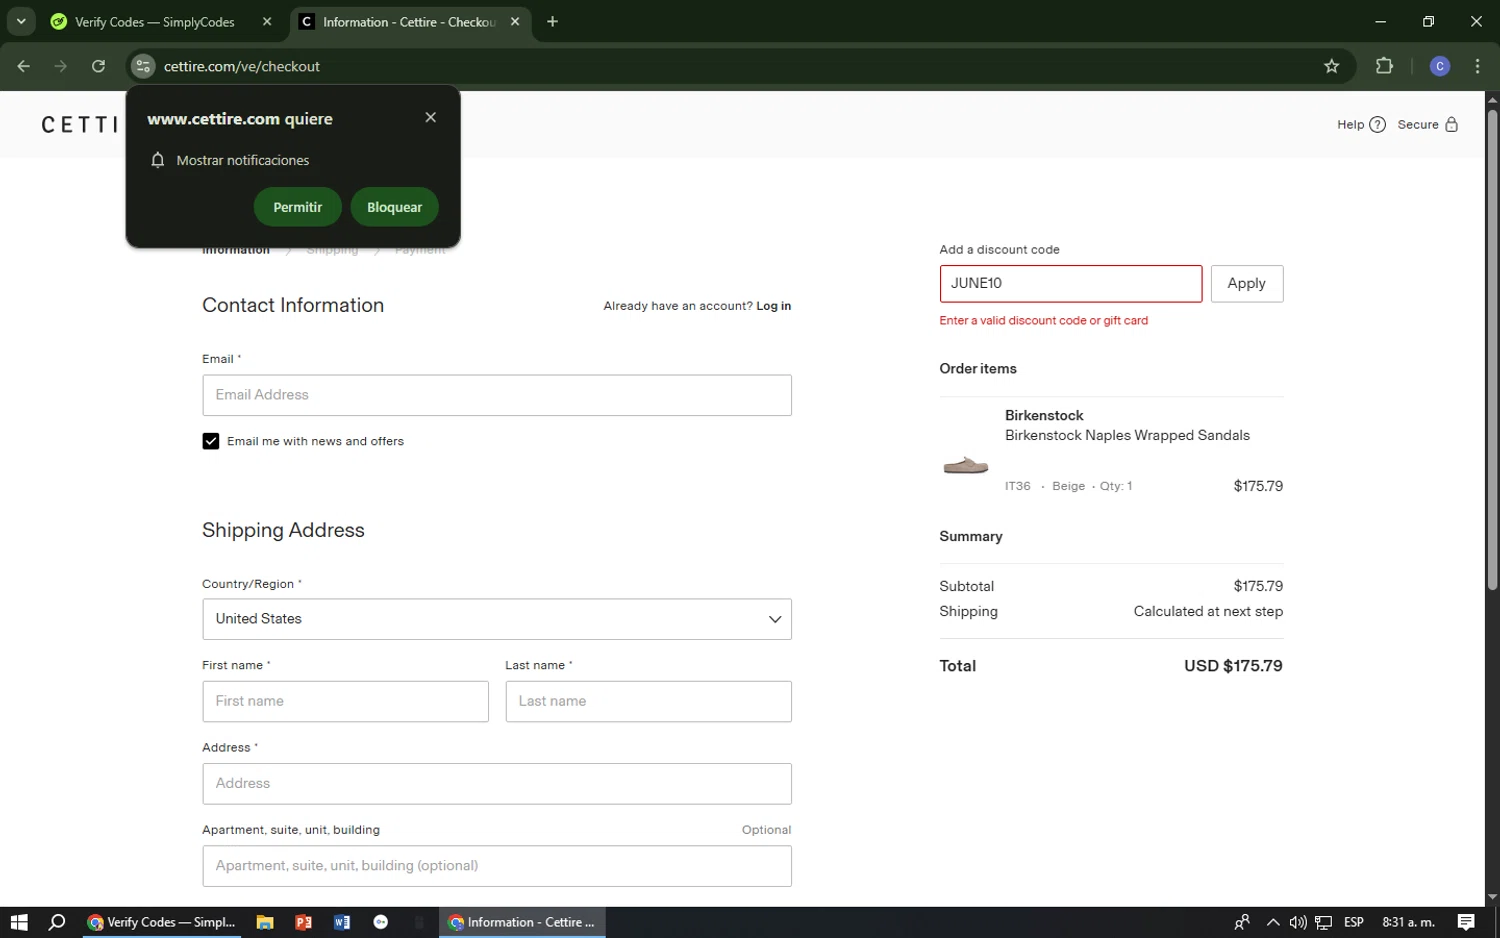The width and height of the screenshot is (1500, 938).
Task: Click the network tray icon
Action: pyautogui.click(x=1324, y=922)
